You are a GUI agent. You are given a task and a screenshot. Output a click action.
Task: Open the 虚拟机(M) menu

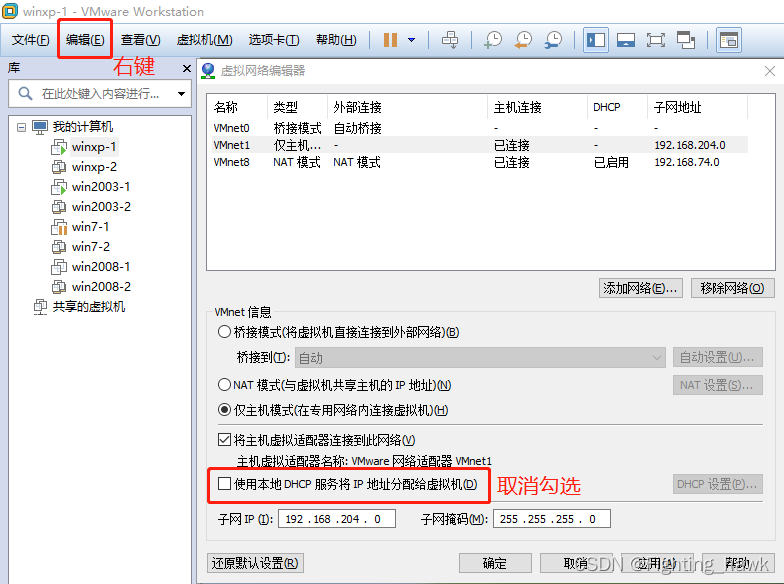point(204,40)
